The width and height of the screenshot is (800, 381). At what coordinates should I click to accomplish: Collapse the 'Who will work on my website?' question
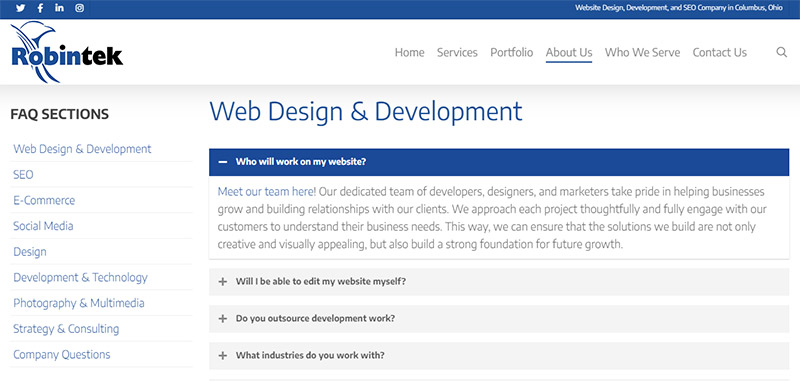[x=499, y=162]
